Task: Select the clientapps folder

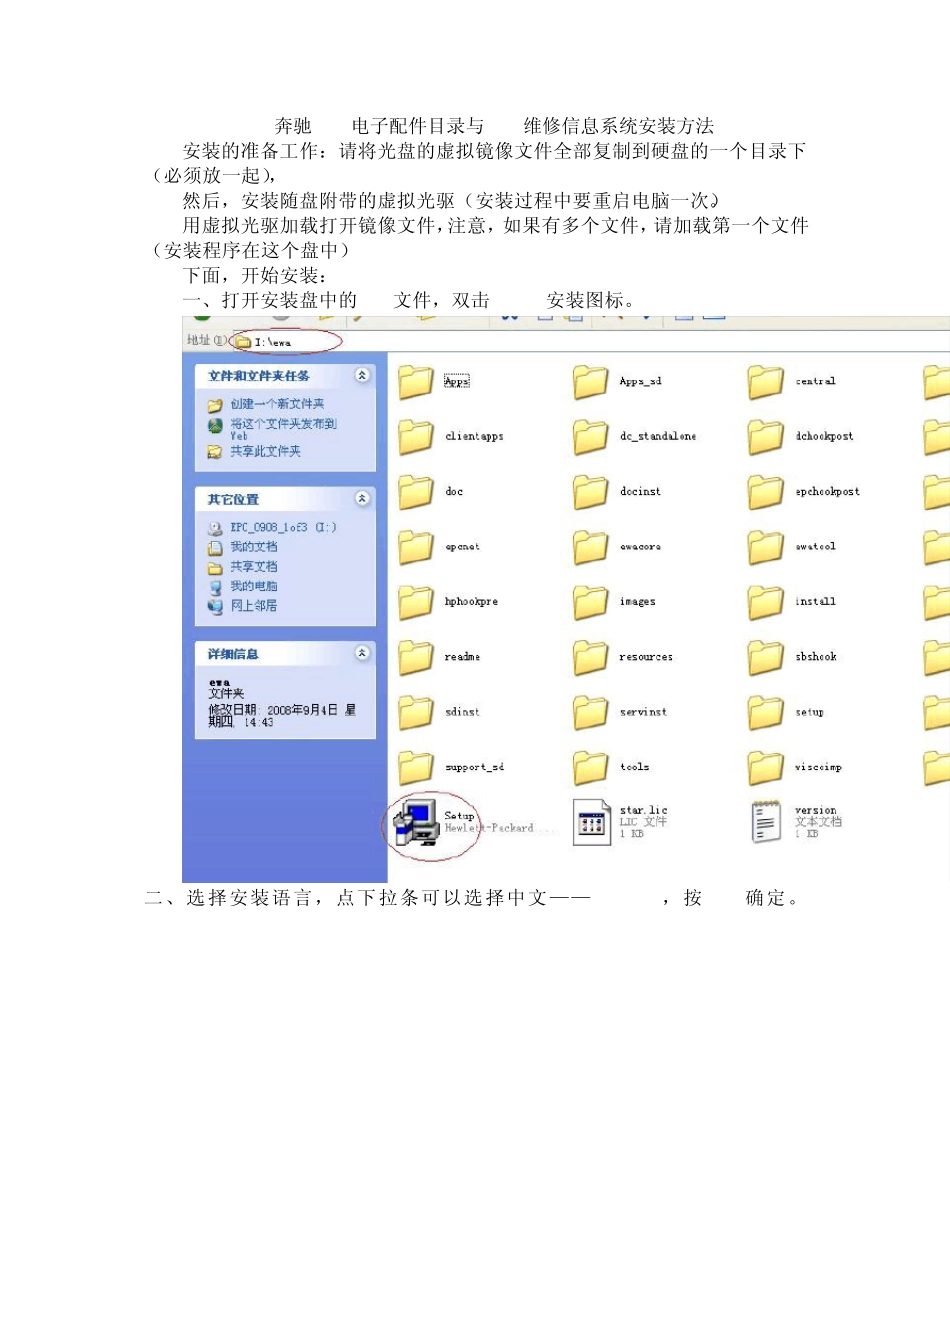Action: pyautogui.click(x=450, y=437)
